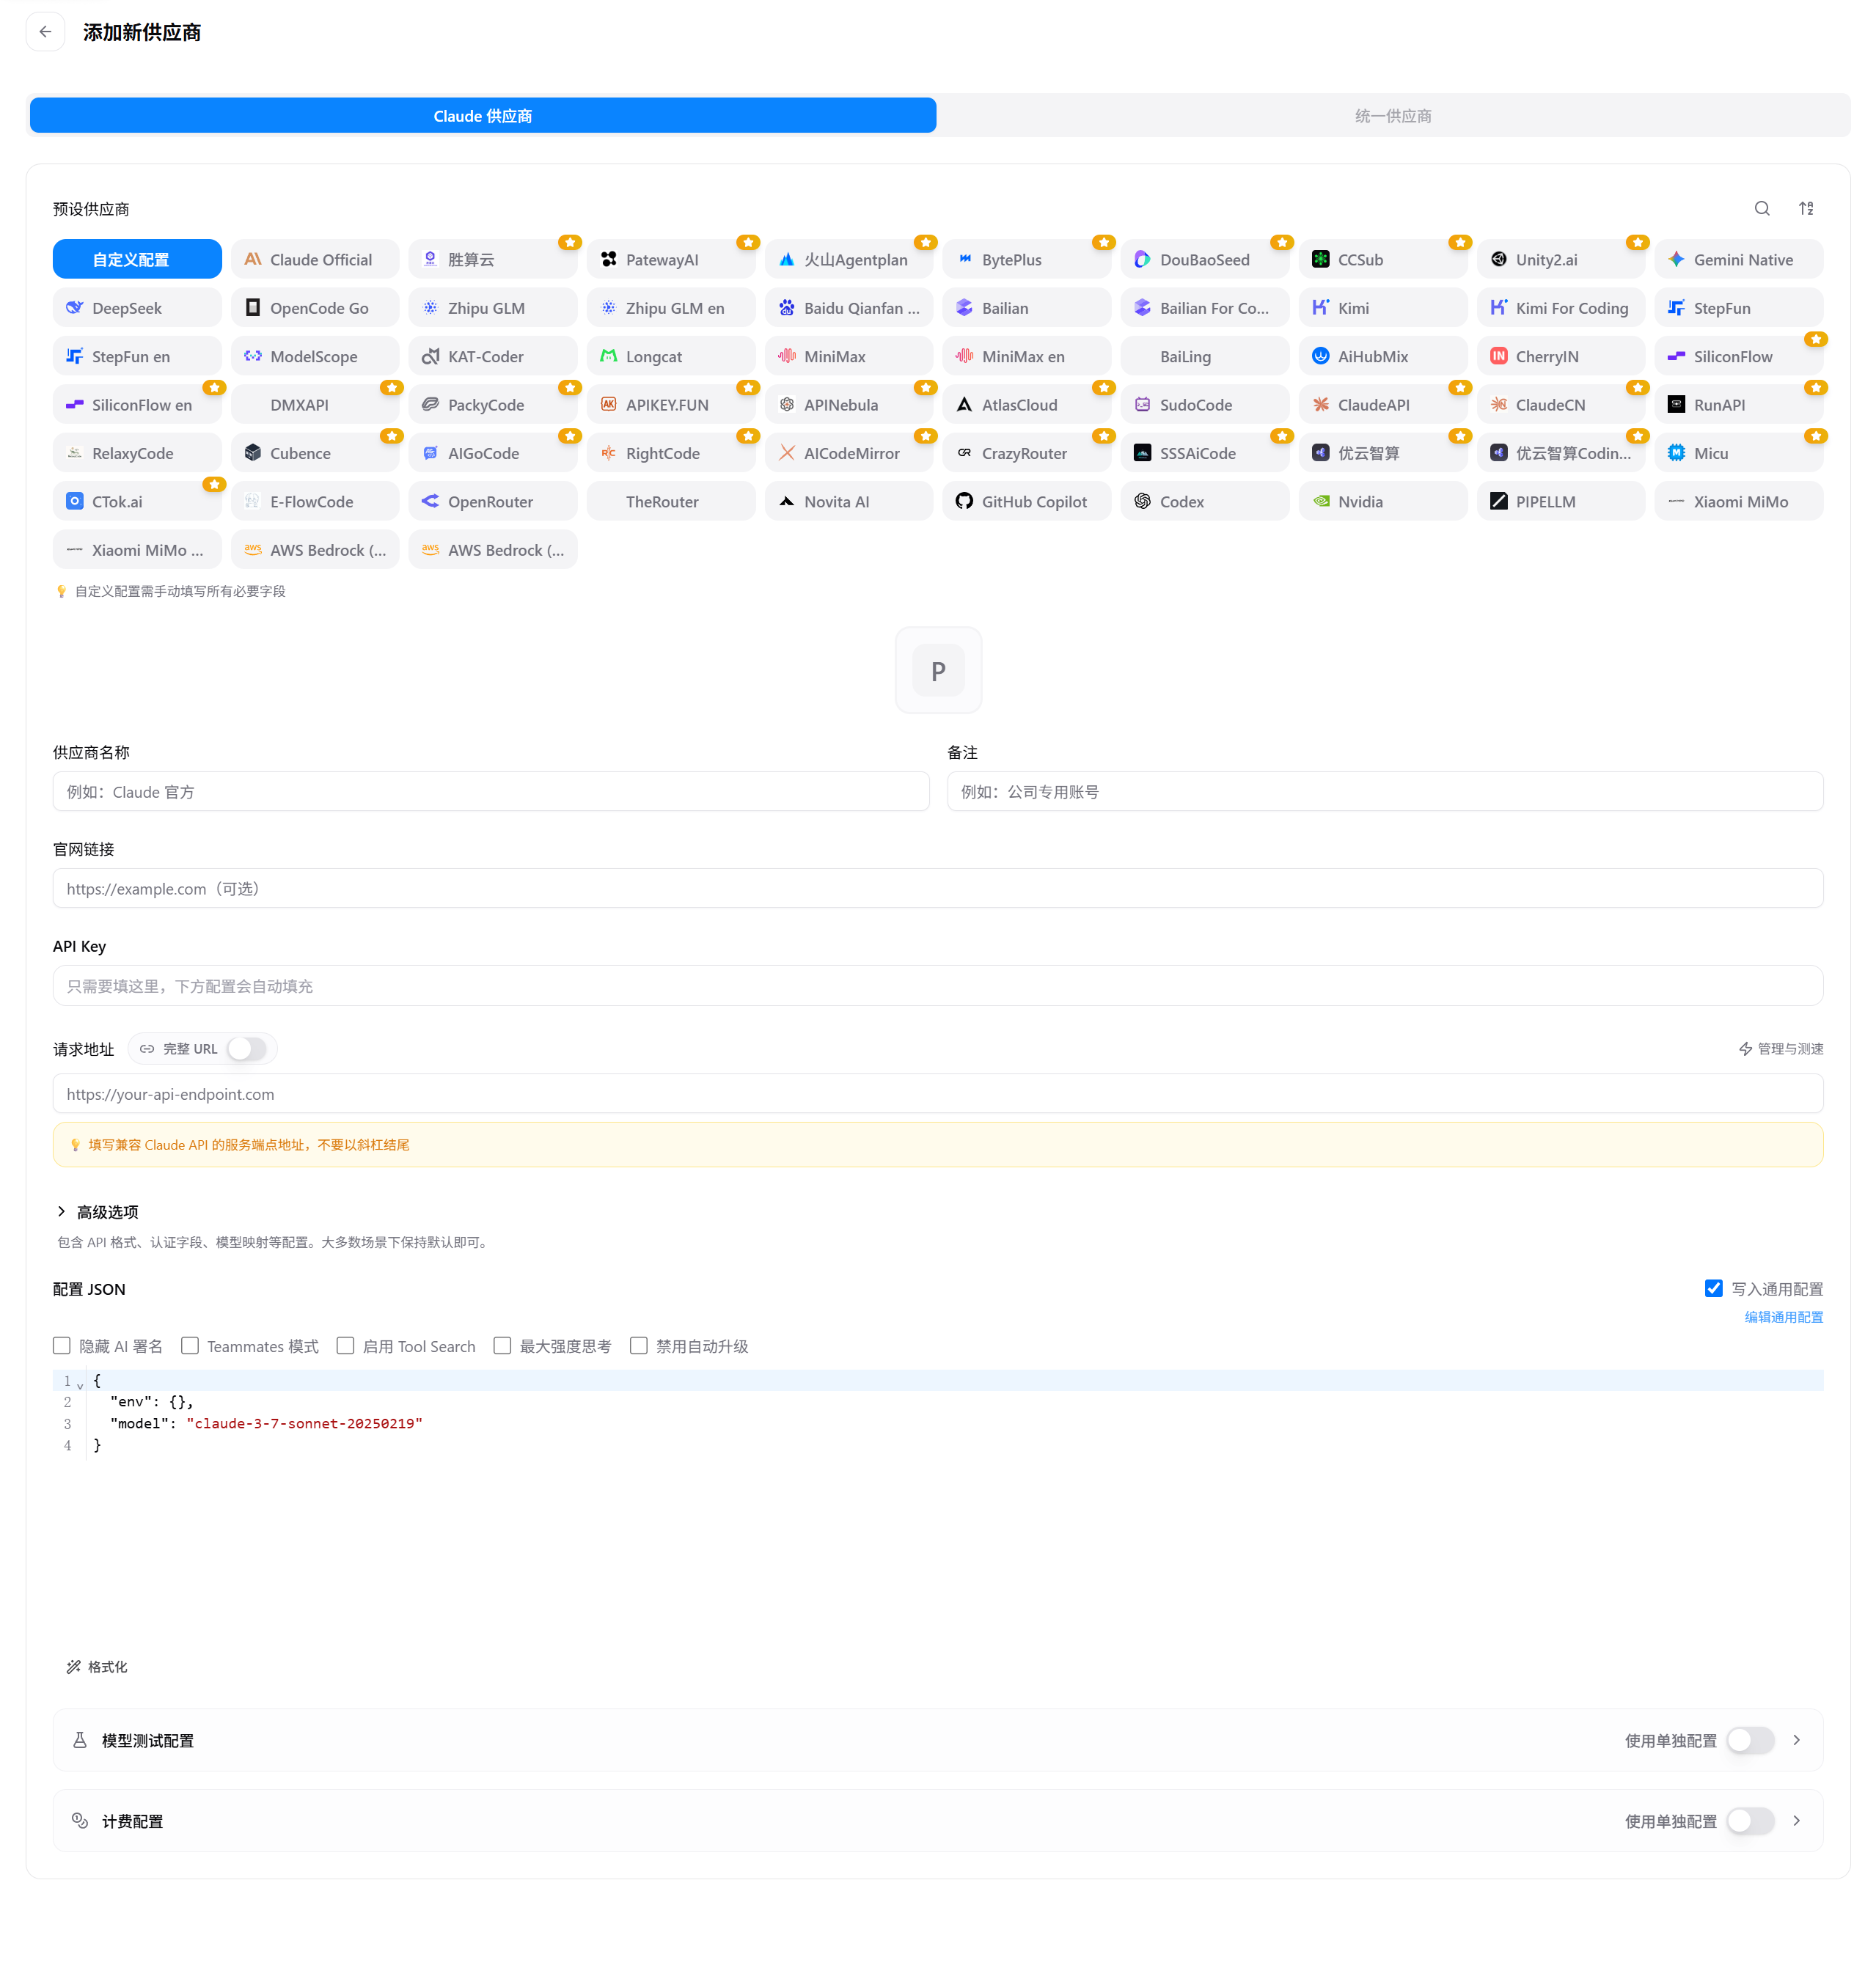Image resolution: width=1876 pixels, height=1968 pixels.
Task: Select the TheRouter preset
Action: coord(671,501)
